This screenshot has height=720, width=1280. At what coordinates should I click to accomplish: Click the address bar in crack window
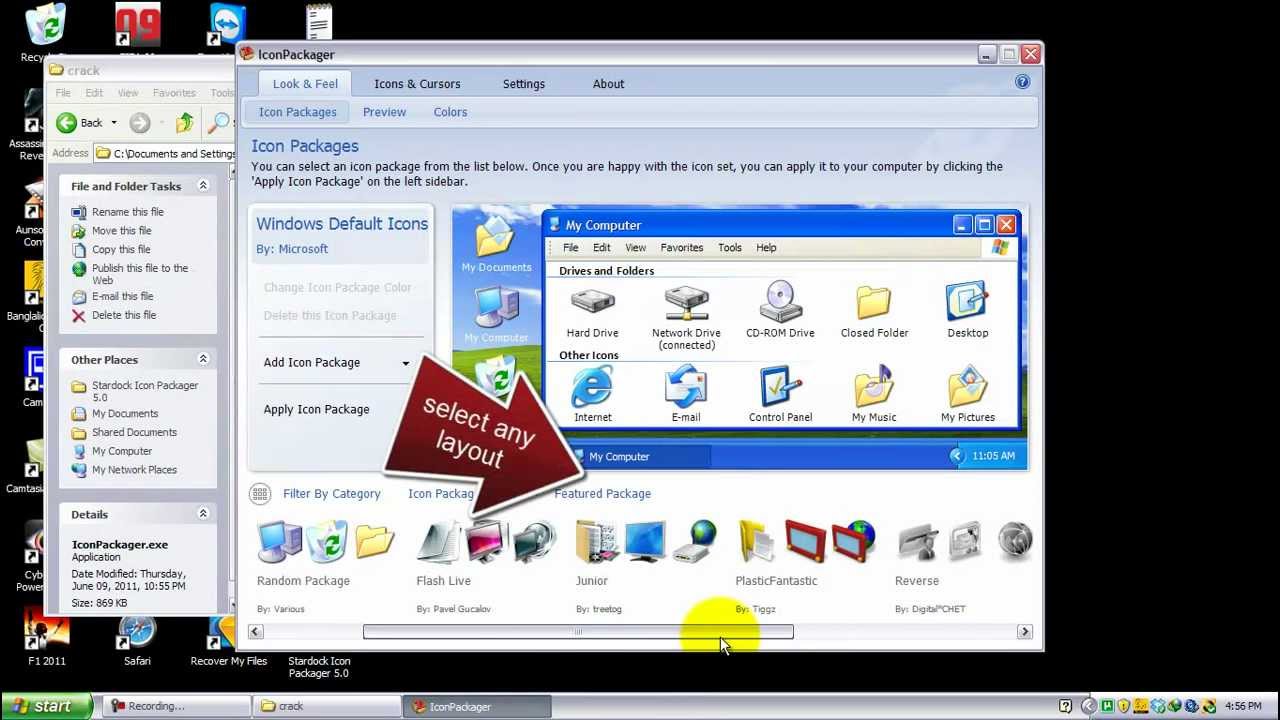[x=164, y=153]
